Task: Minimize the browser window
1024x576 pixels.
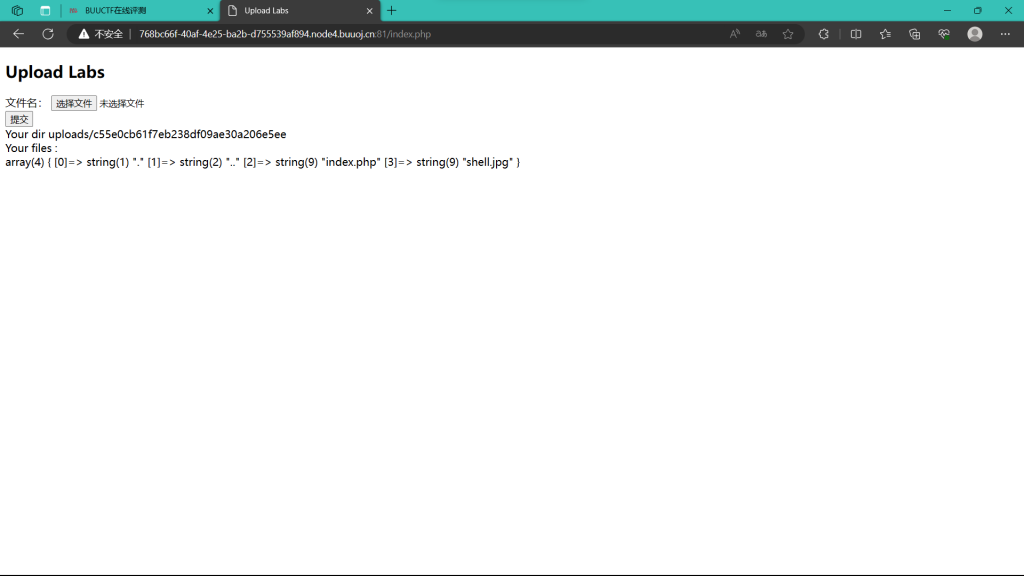Action: click(x=947, y=10)
